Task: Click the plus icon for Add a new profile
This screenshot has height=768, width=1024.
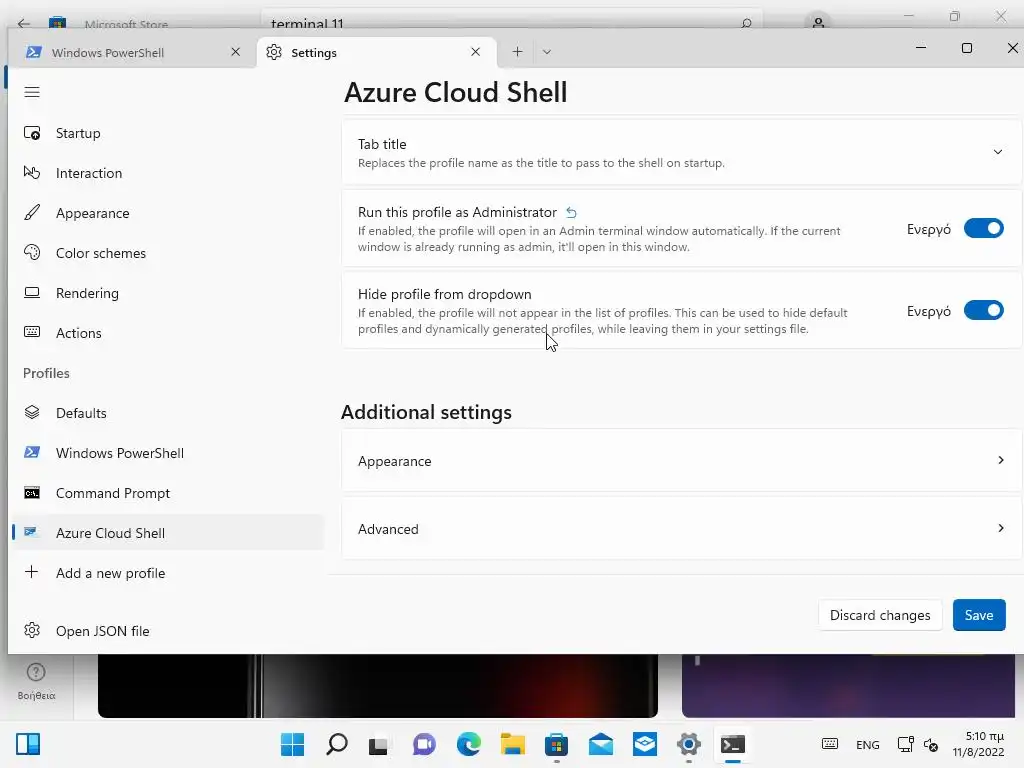Action: [x=31, y=573]
